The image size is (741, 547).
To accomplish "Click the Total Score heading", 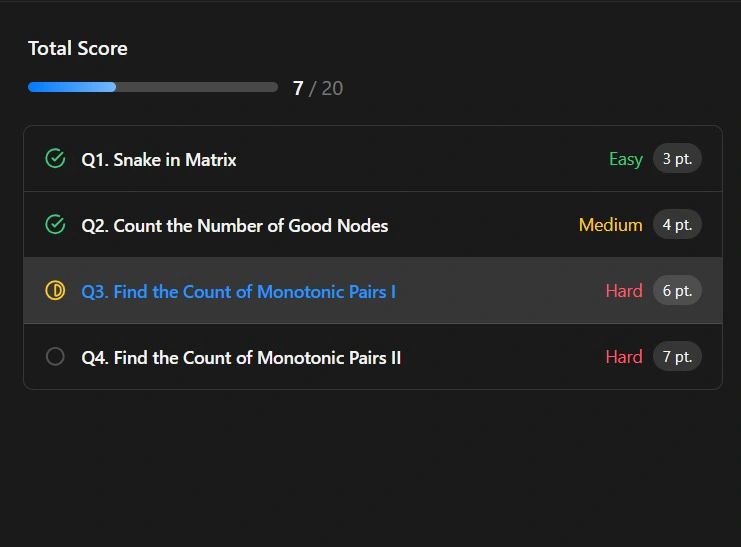I will coord(78,48).
